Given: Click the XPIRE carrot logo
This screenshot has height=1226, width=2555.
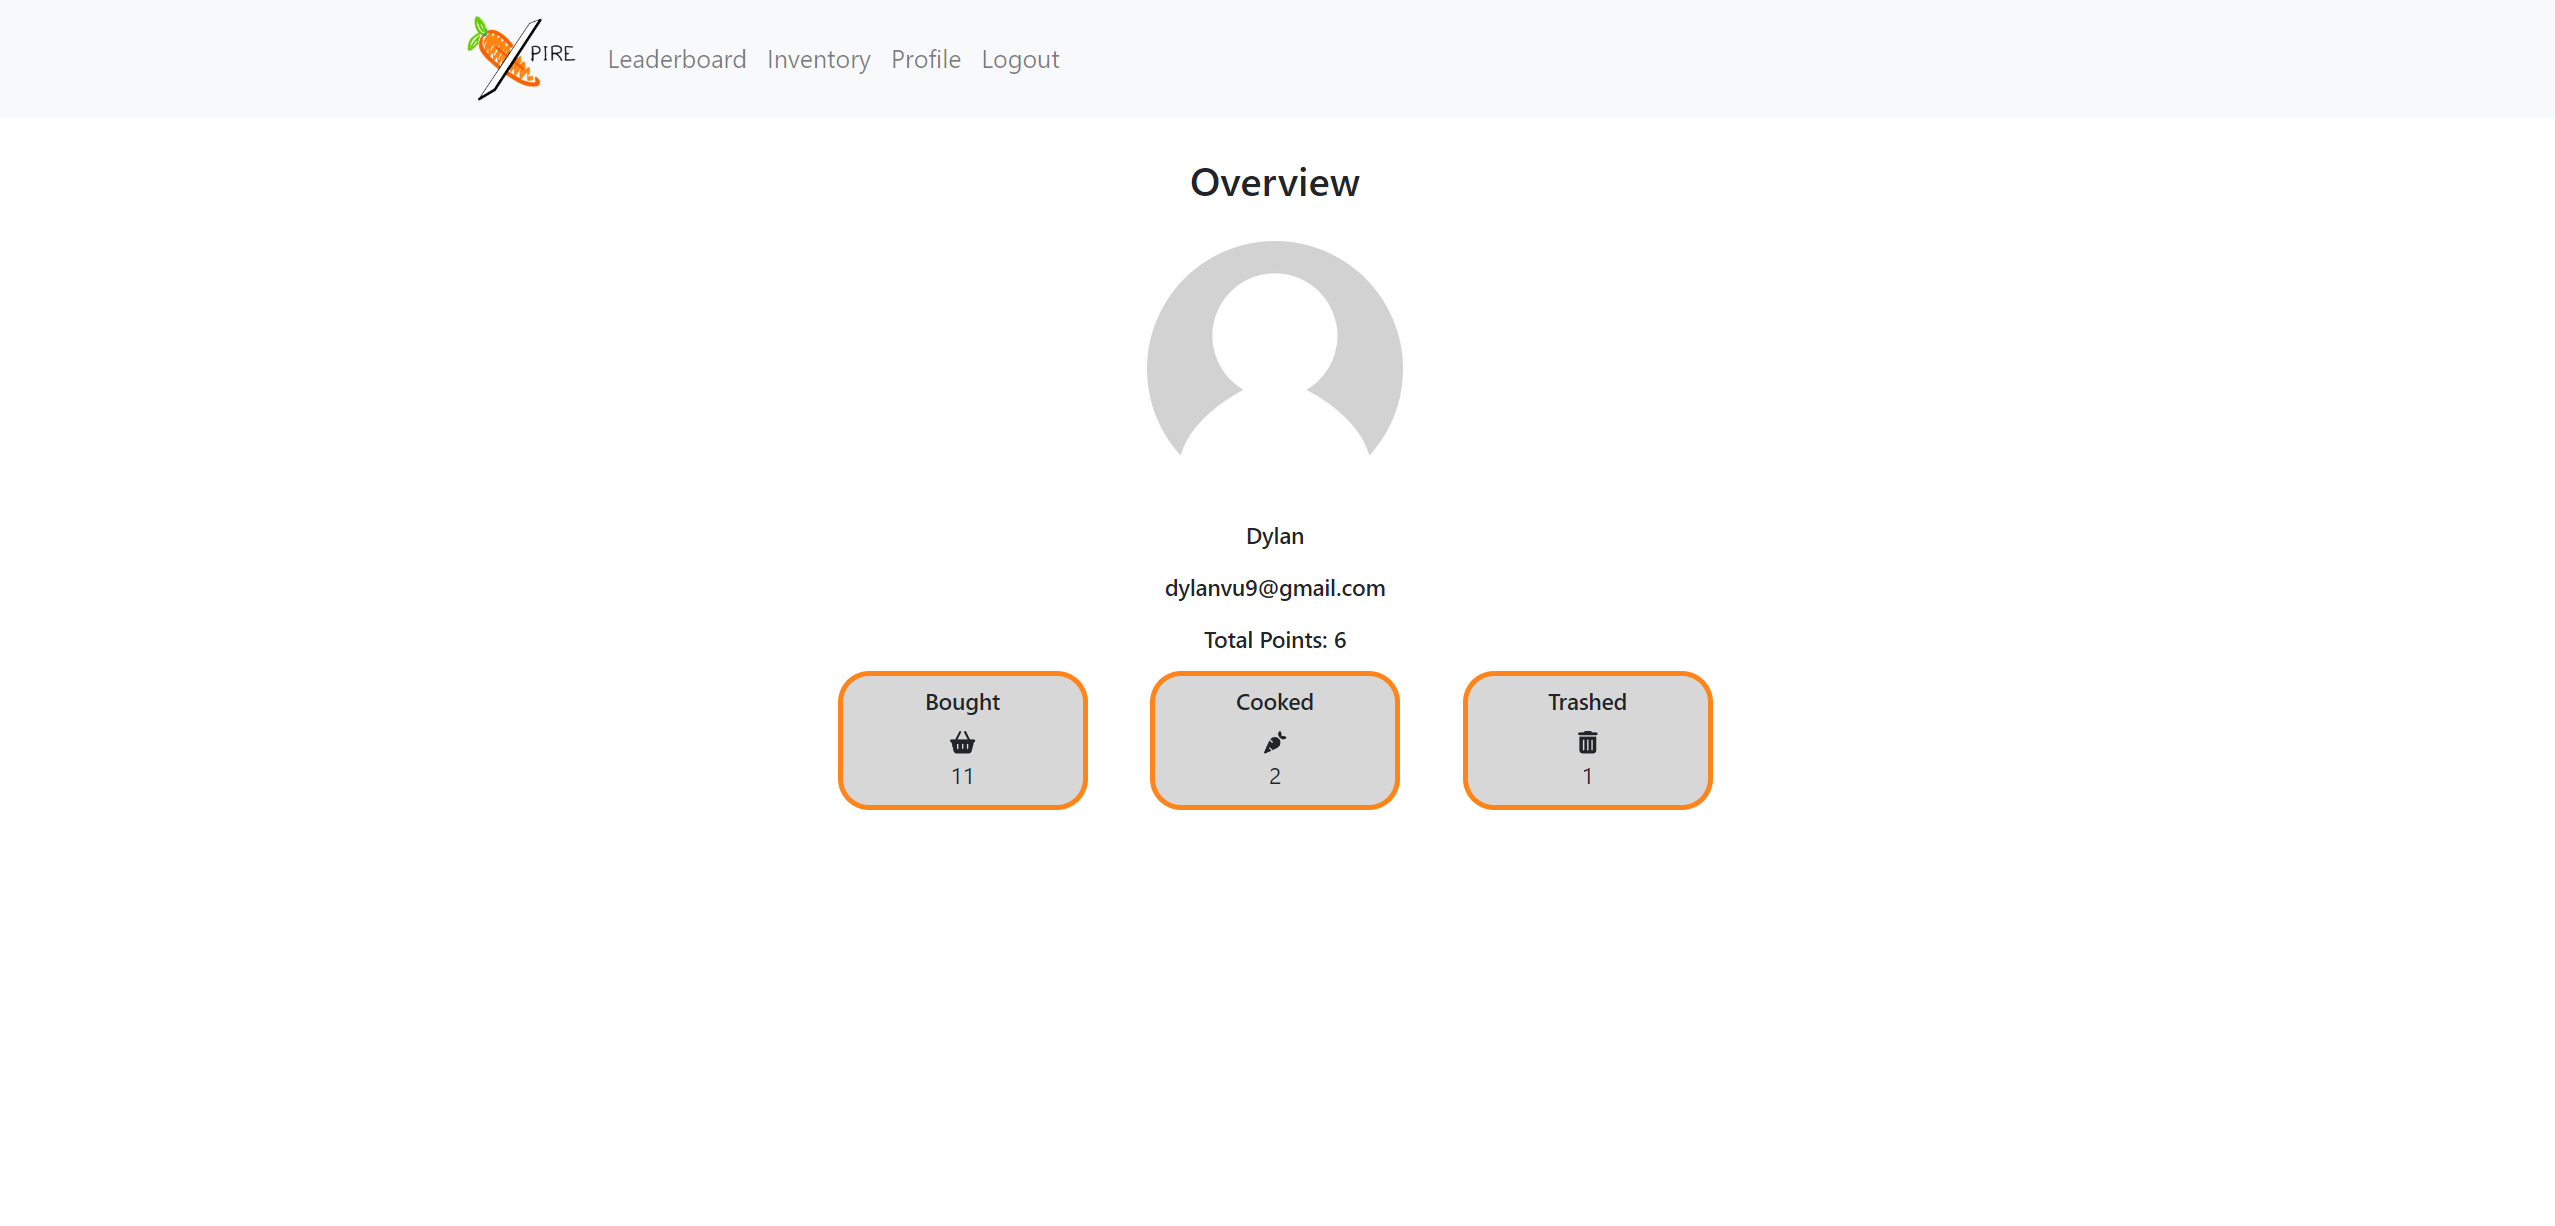Looking at the screenshot, I should pyautogui.click(x=521, y=58).
